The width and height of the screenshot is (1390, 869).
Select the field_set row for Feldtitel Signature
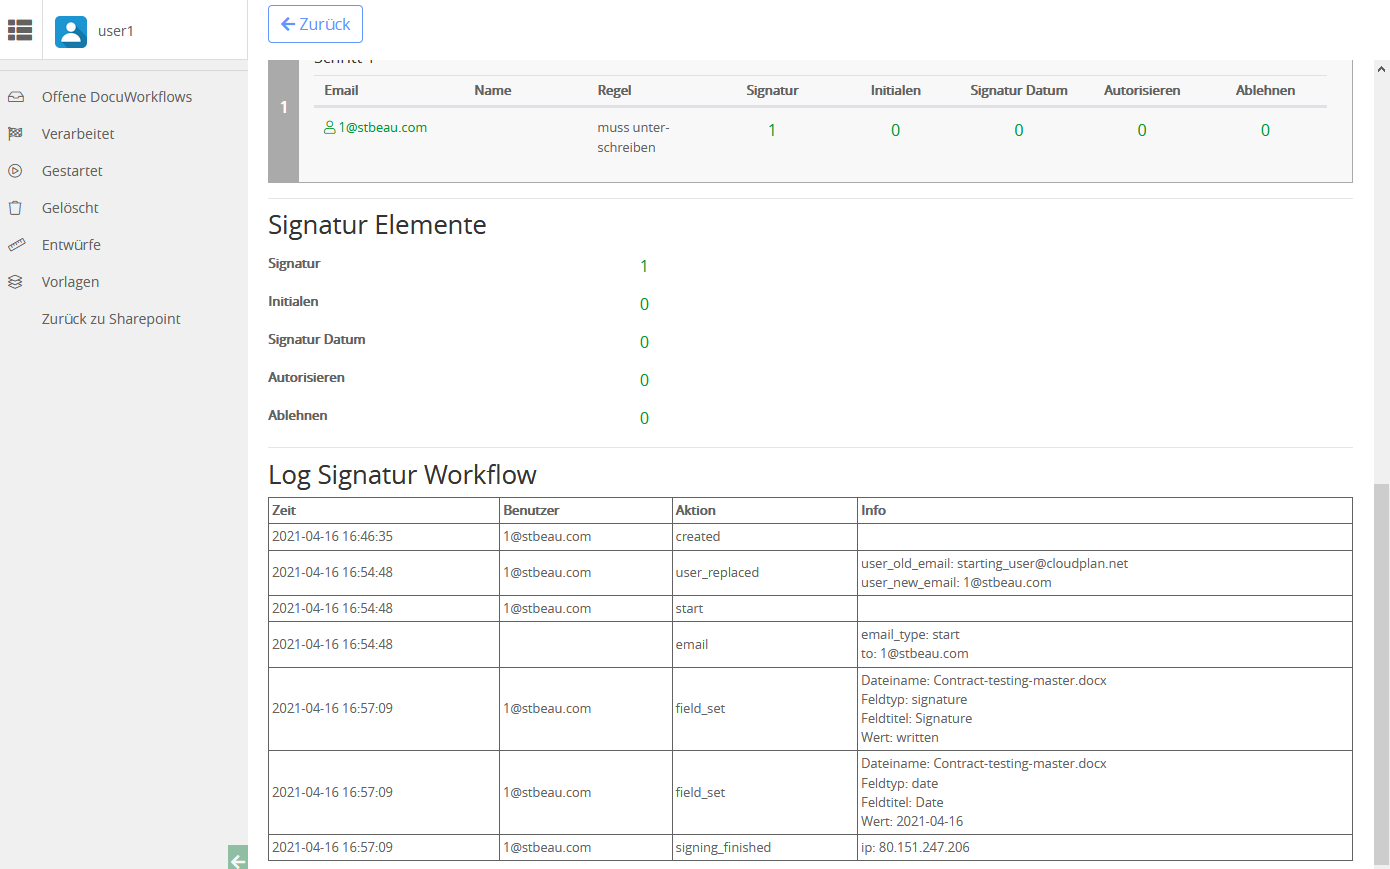[x=700, y=708]
